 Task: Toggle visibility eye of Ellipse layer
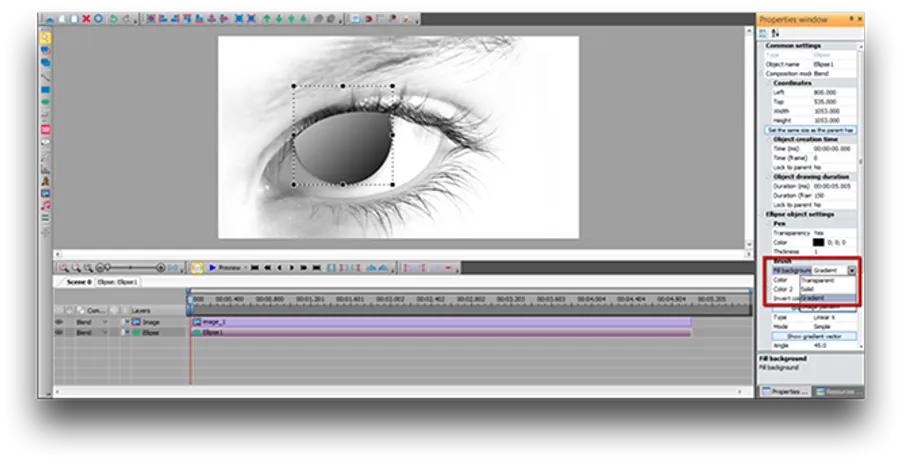pos(59,332)
